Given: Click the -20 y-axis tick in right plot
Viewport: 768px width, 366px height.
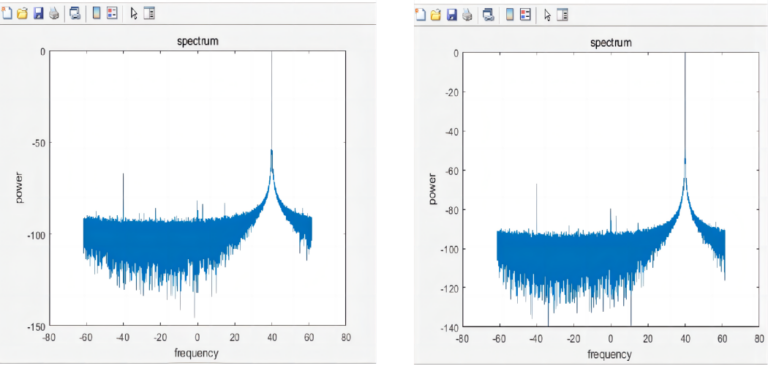Looking at the screenshot, I should pyautogui.click(x=452, y=92).
